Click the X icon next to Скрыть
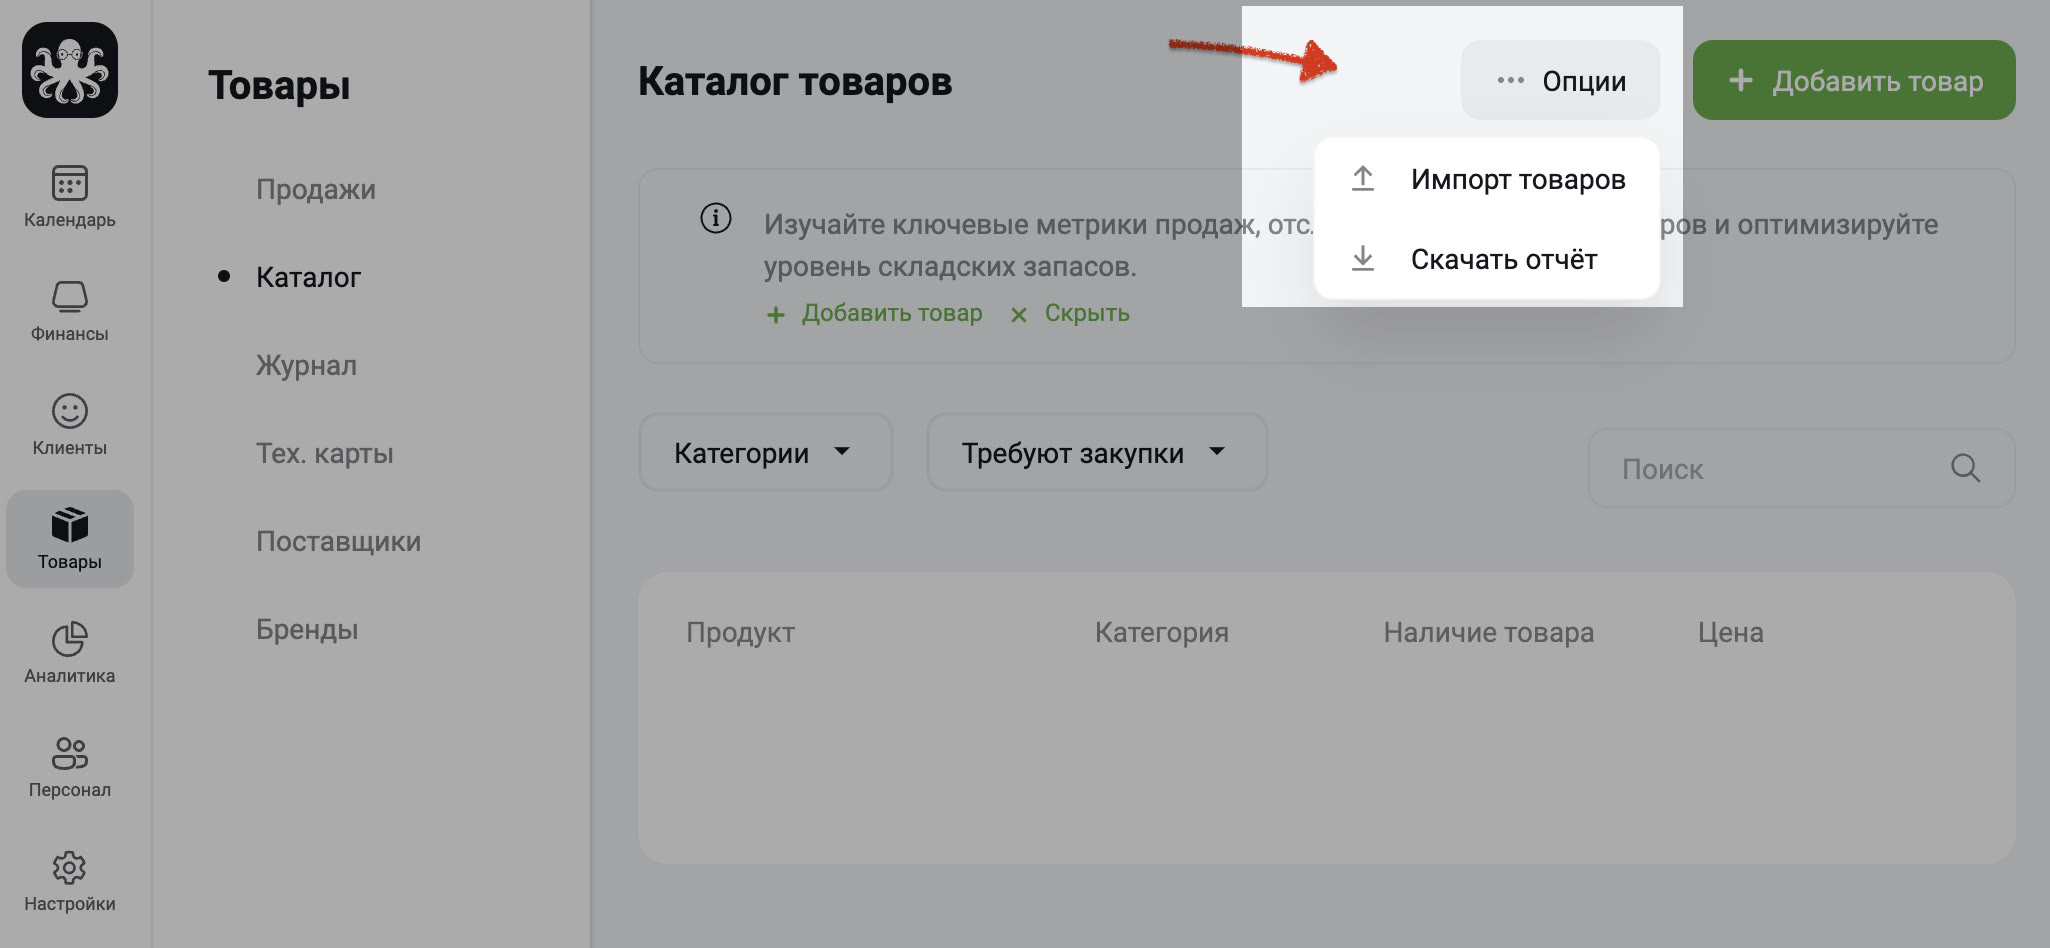The width and height of the screenshot is (2050, 948). [x=1019, y=315]
